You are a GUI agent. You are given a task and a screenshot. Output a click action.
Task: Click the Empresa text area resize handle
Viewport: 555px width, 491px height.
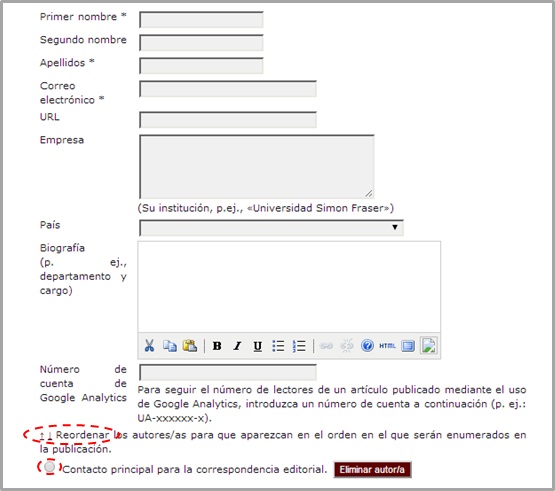[x=369, y=194]
